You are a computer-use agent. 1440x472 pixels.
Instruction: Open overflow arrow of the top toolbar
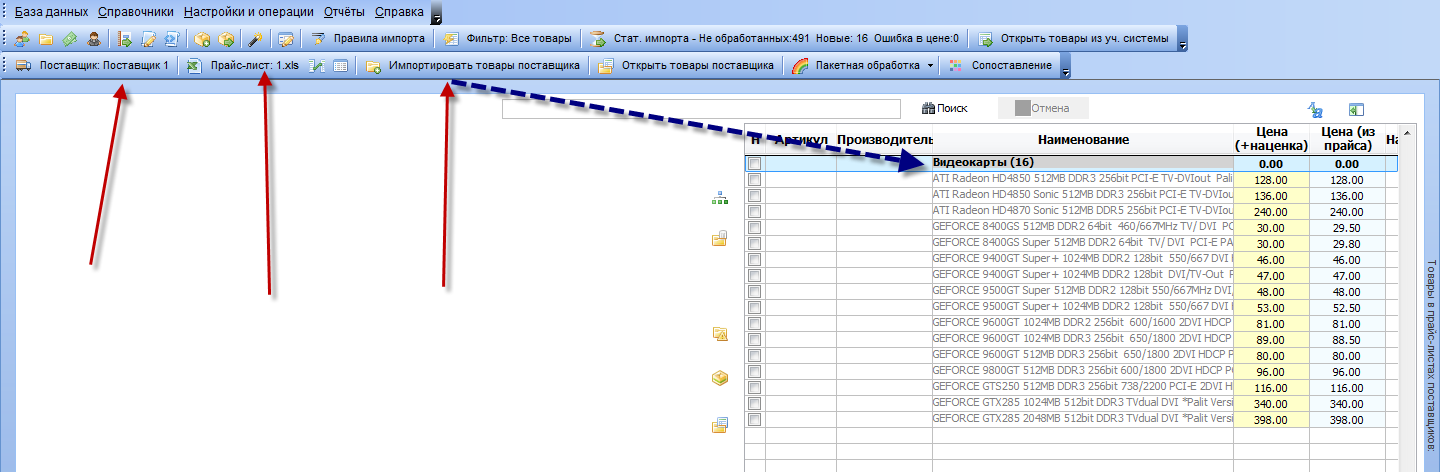1183,39
